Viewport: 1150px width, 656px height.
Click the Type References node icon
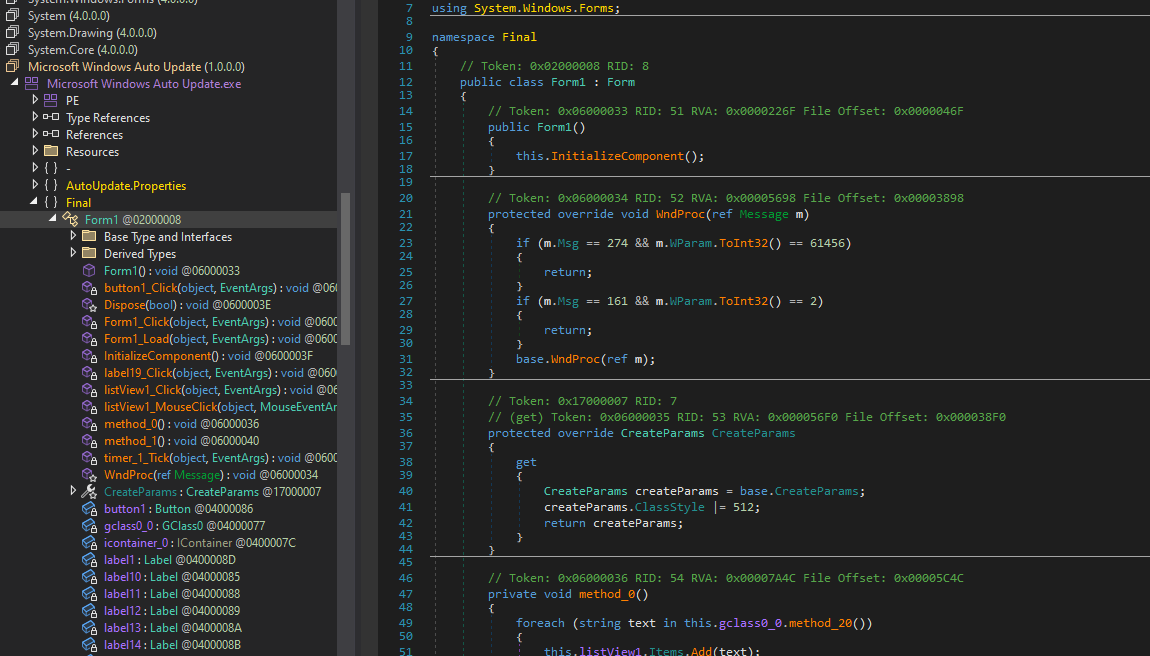(x=51, y=118)
